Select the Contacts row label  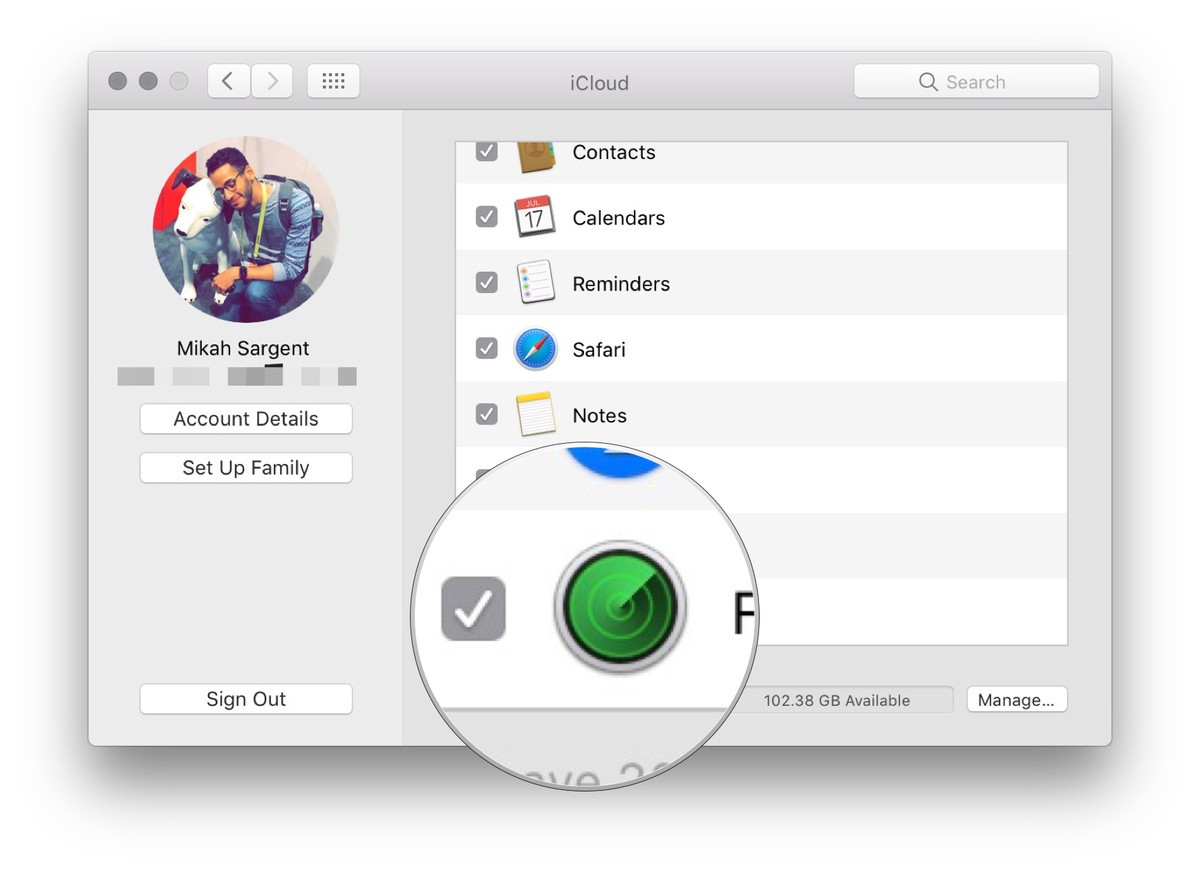click(614, 152)
